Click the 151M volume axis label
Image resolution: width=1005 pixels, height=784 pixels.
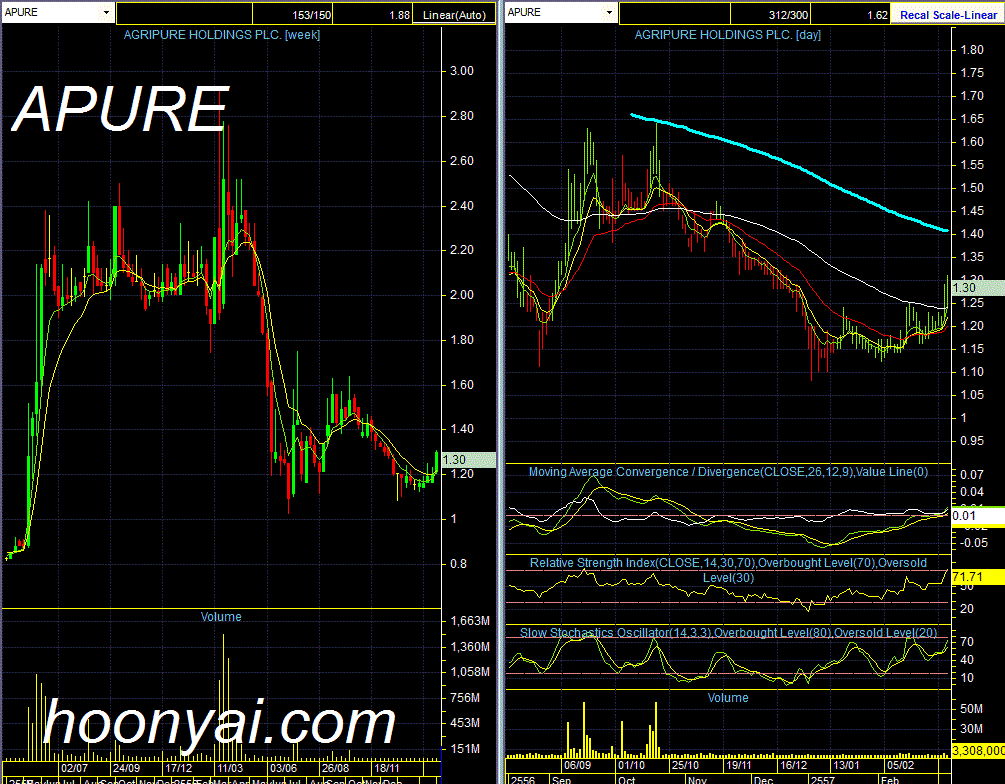(x=465, y=749)
